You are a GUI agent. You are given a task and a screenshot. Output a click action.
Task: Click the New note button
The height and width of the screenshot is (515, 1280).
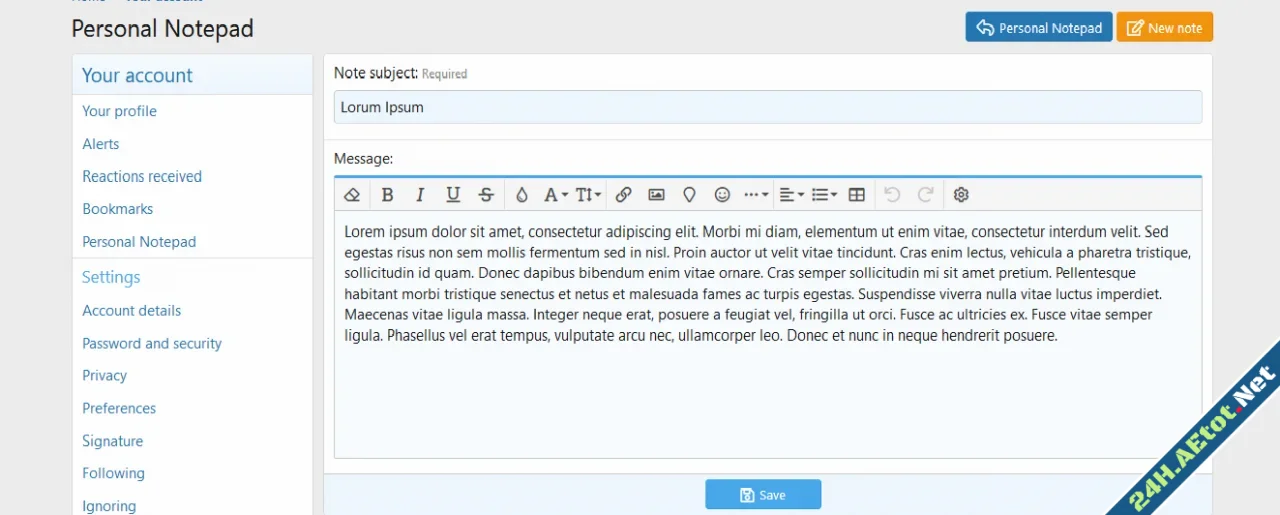tap(1164, 28)
